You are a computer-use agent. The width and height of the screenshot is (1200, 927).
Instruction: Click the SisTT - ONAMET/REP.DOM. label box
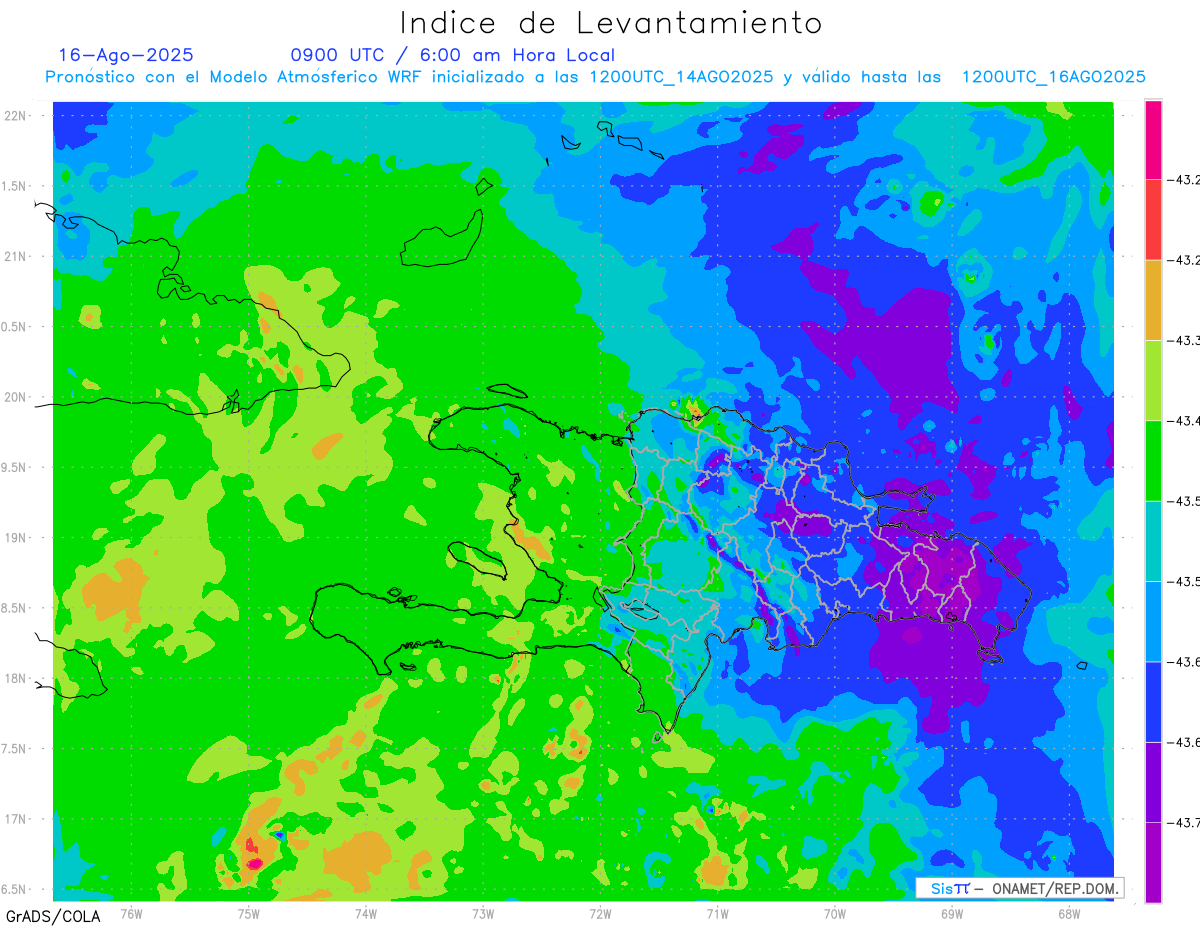(x=1019, y=888)
